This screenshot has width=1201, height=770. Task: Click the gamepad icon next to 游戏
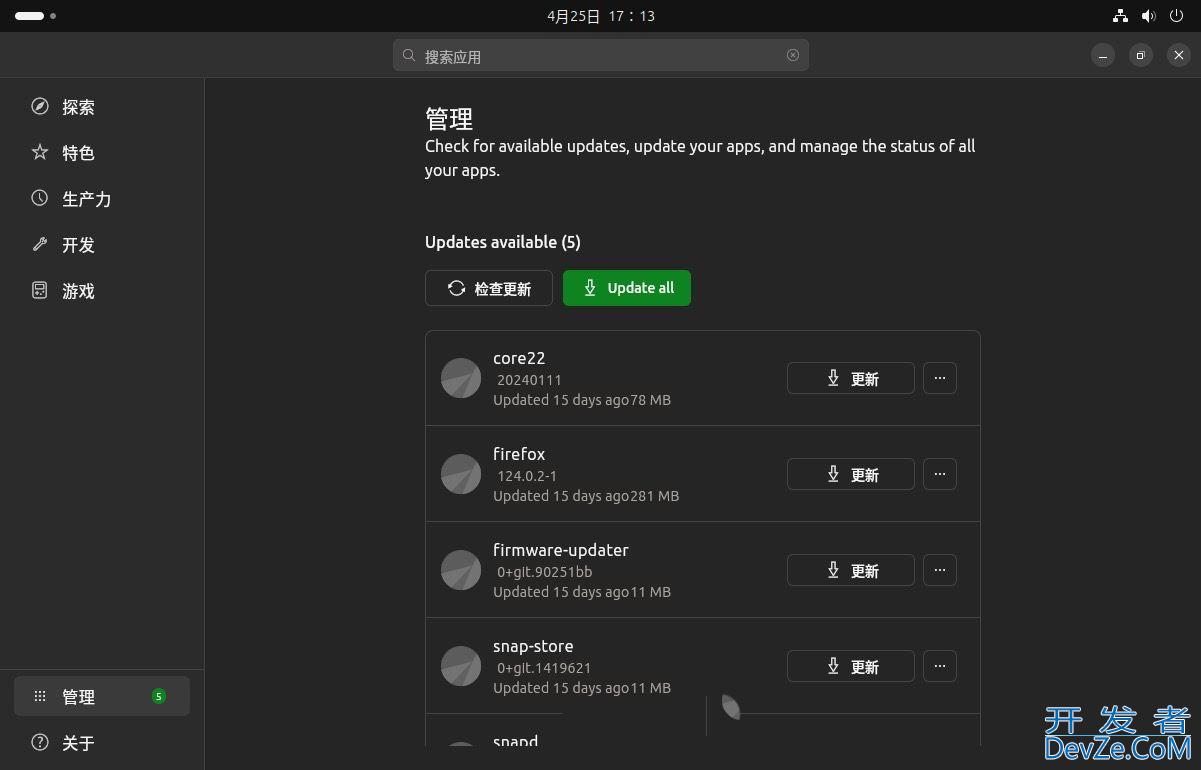40,290
